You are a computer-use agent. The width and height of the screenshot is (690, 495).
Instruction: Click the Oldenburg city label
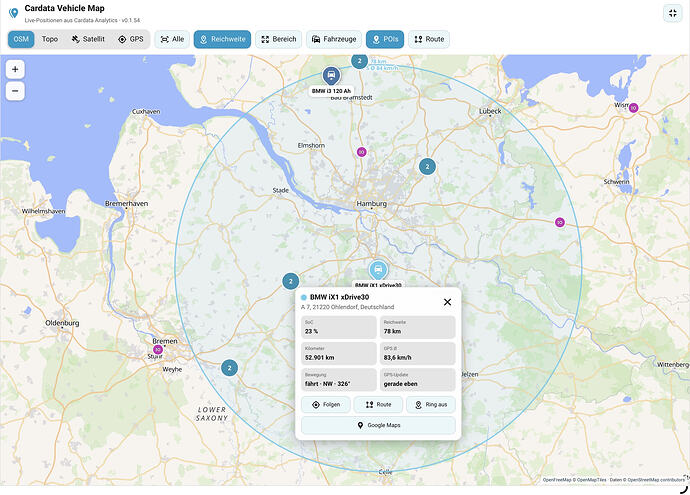tap(62, 323)
